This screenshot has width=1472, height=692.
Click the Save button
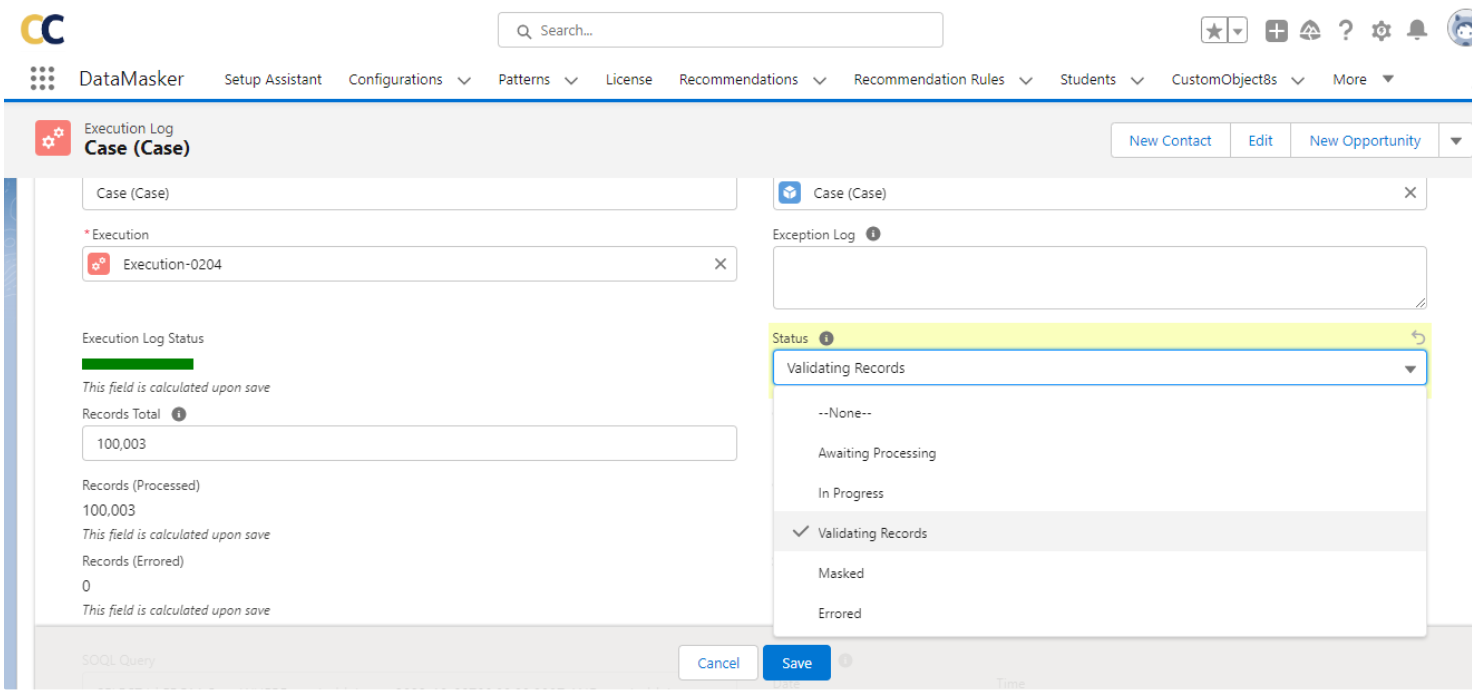pyautogui.click(x=796, y=663)
